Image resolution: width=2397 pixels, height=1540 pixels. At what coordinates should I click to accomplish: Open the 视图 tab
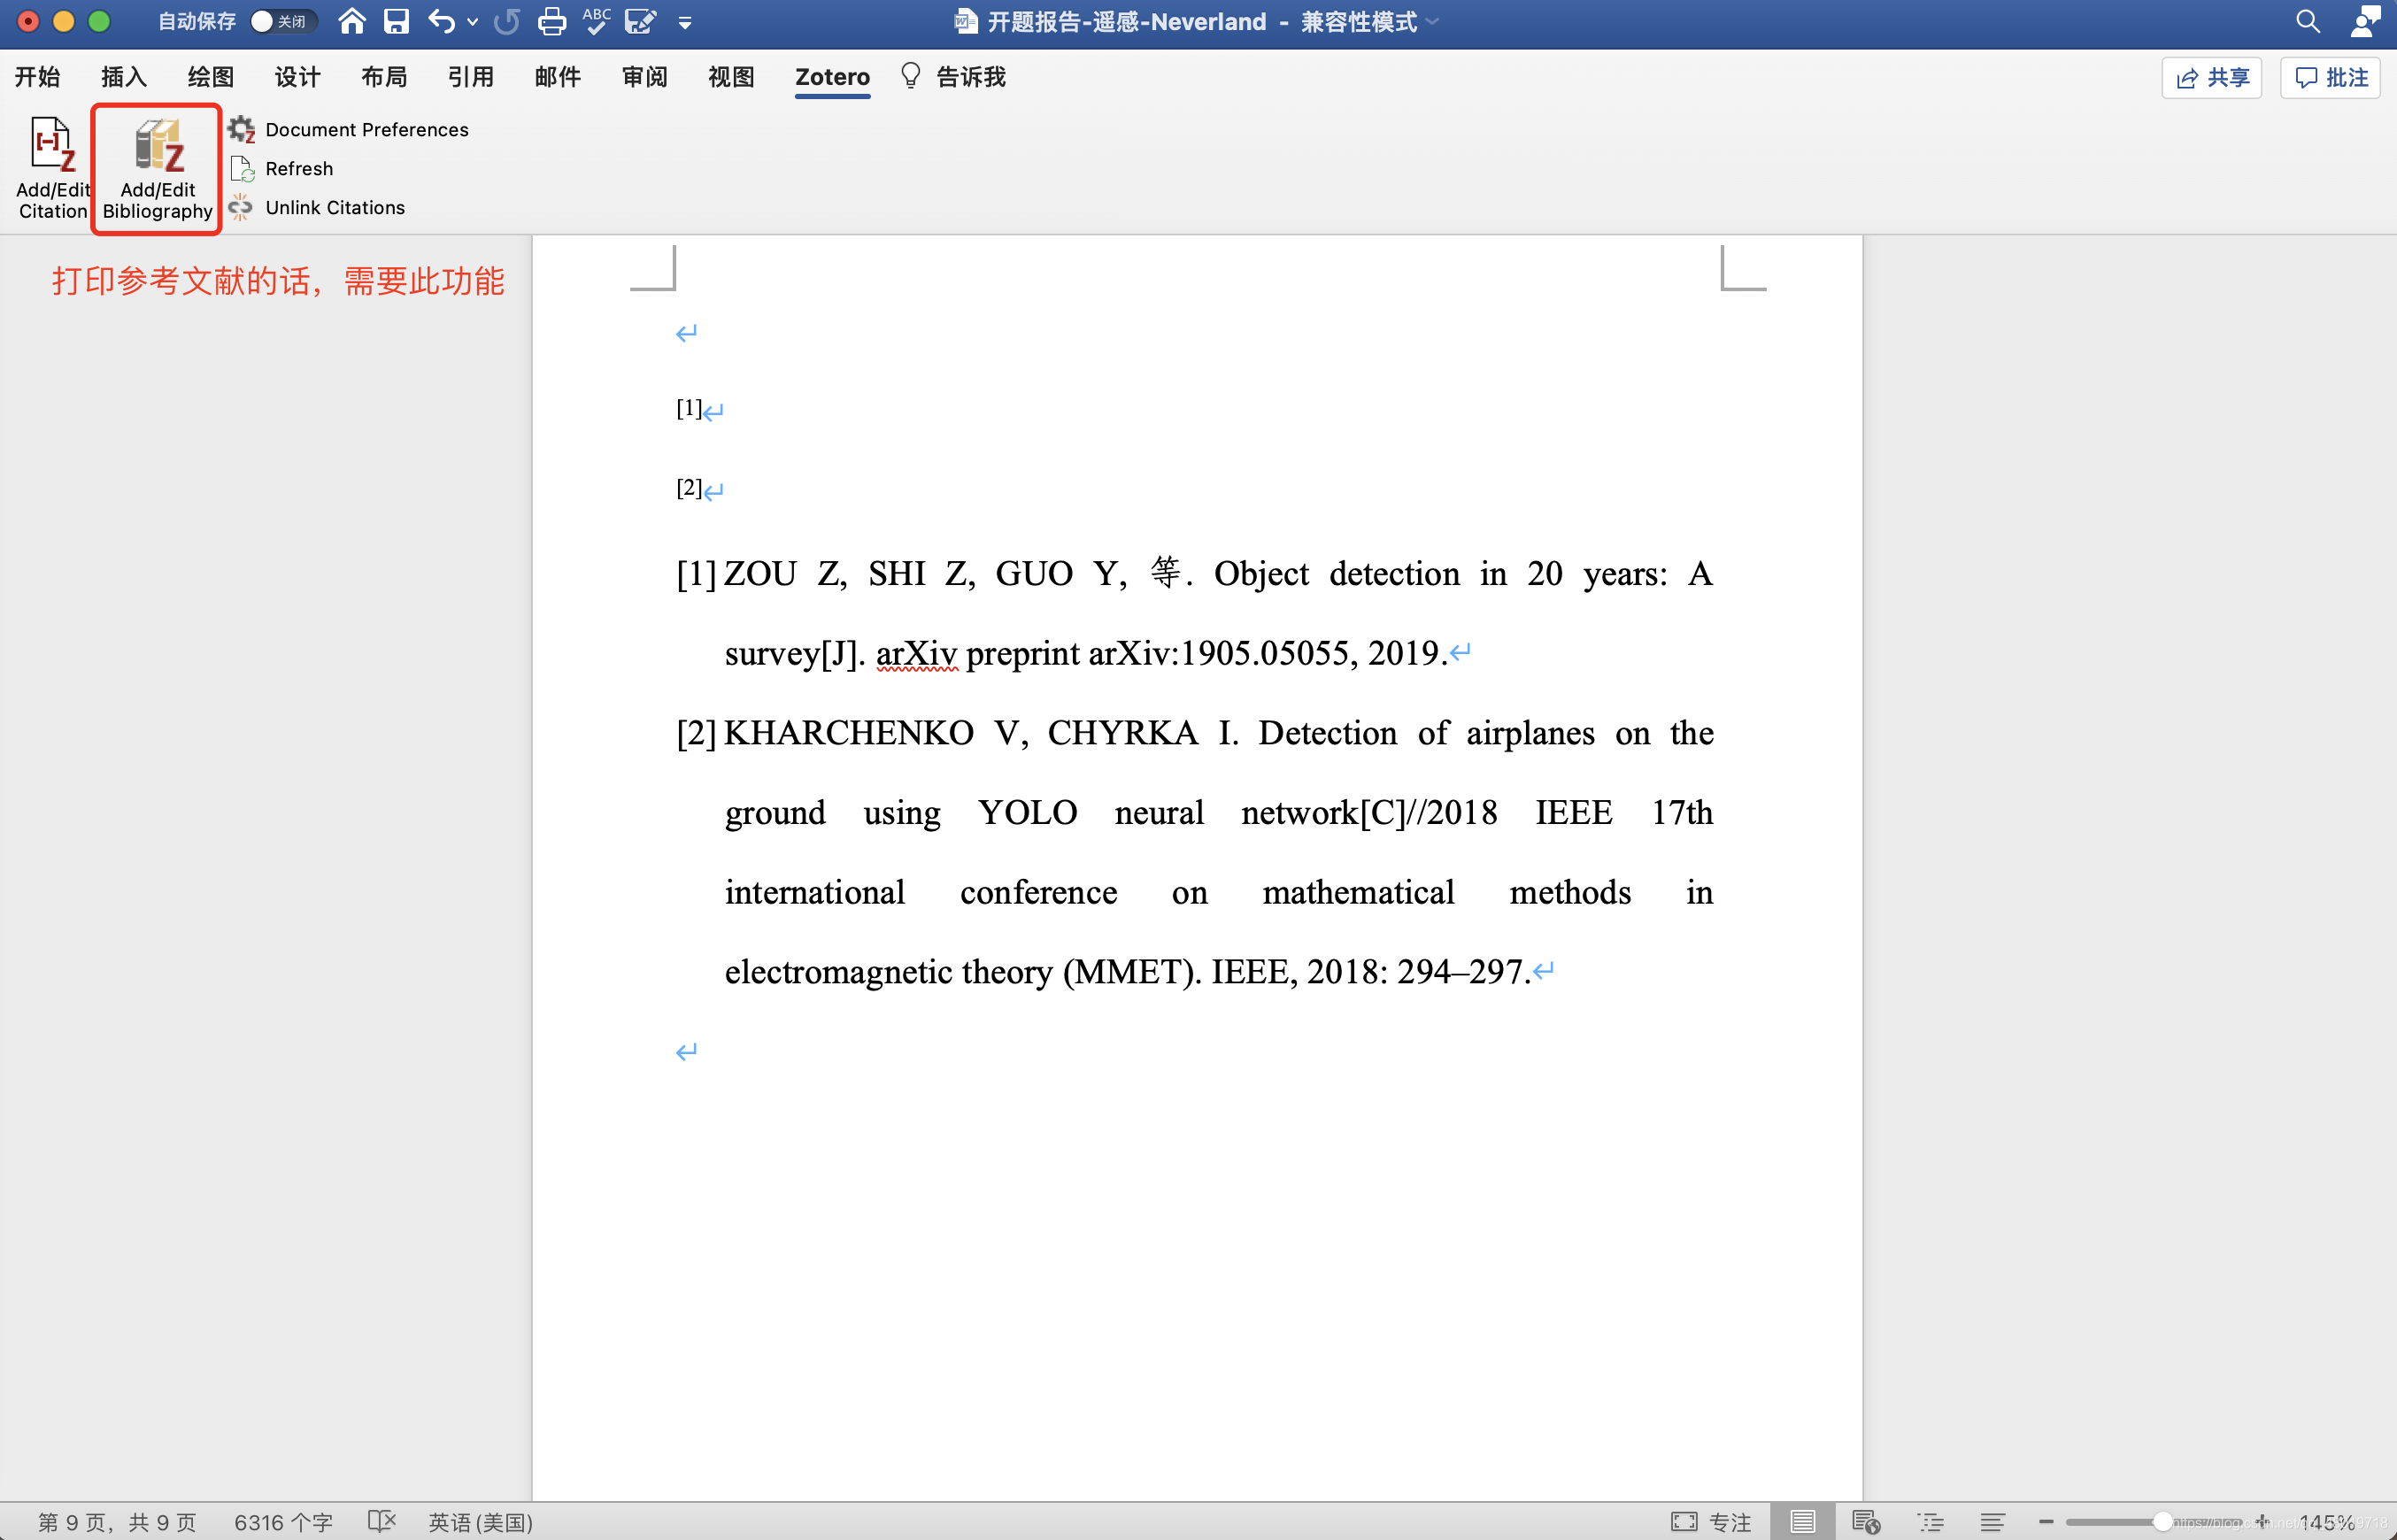click(731, 77)
